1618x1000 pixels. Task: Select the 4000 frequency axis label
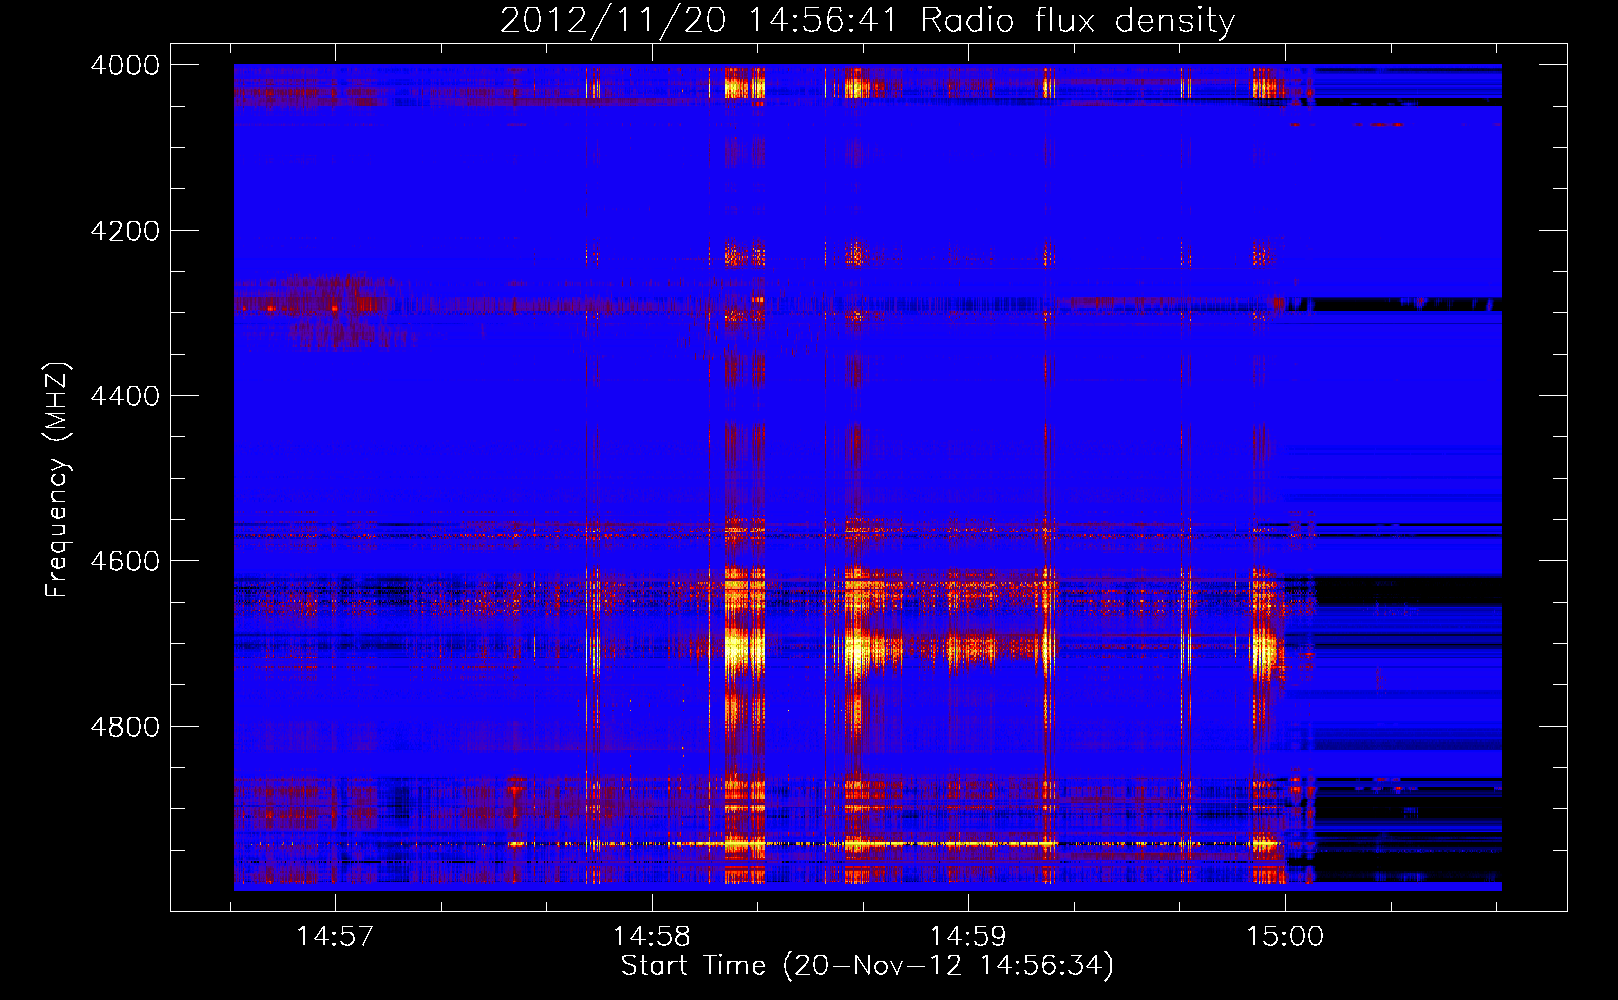(125, 65)
